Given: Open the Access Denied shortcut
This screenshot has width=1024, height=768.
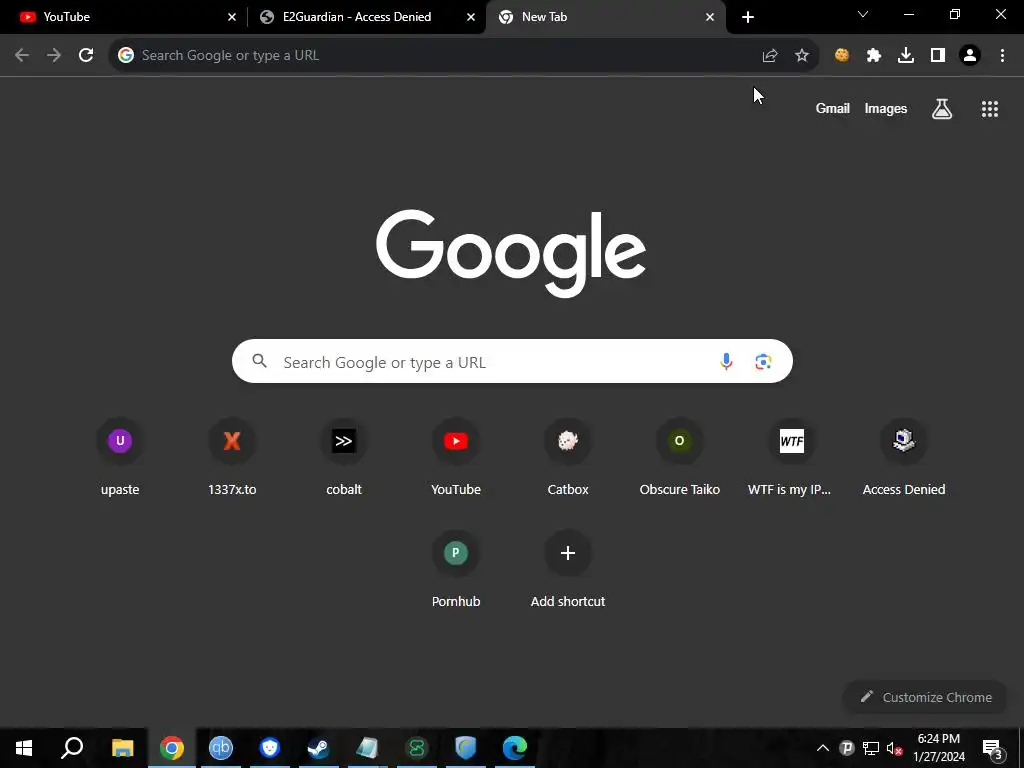Looking at the screenshot, I should pyautogui.click(x=904, y=457).
